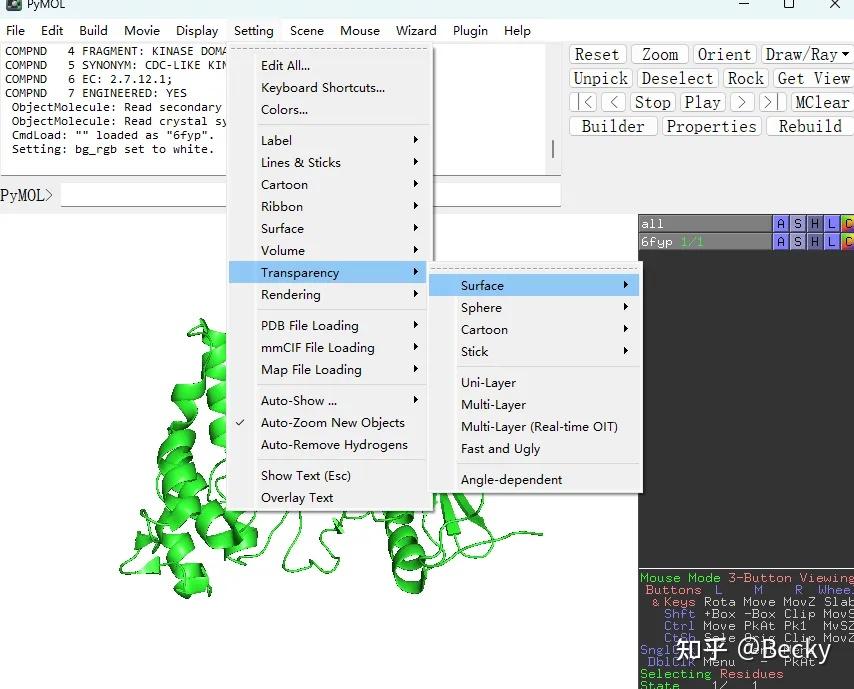The image size is (854, 689).
Task: Select Multi-Layer (Real-time OIT) mode
Action: click(x=534, y=426)
